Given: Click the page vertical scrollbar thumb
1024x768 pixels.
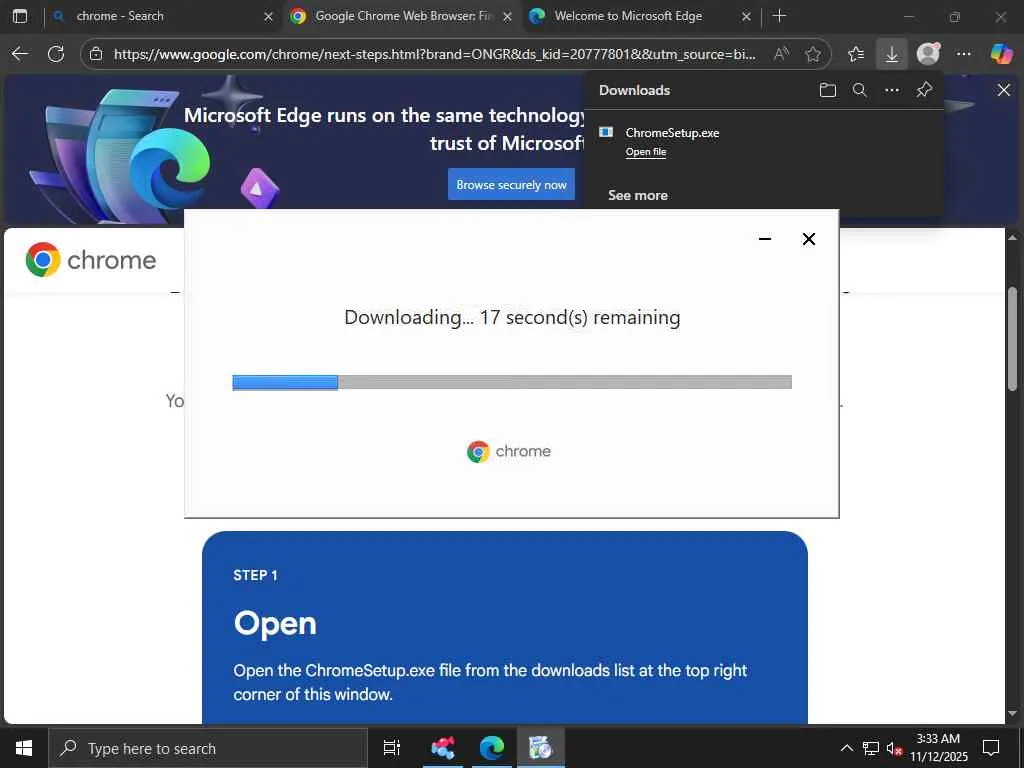Looking at the screenshot, I should coord(1012,339).
